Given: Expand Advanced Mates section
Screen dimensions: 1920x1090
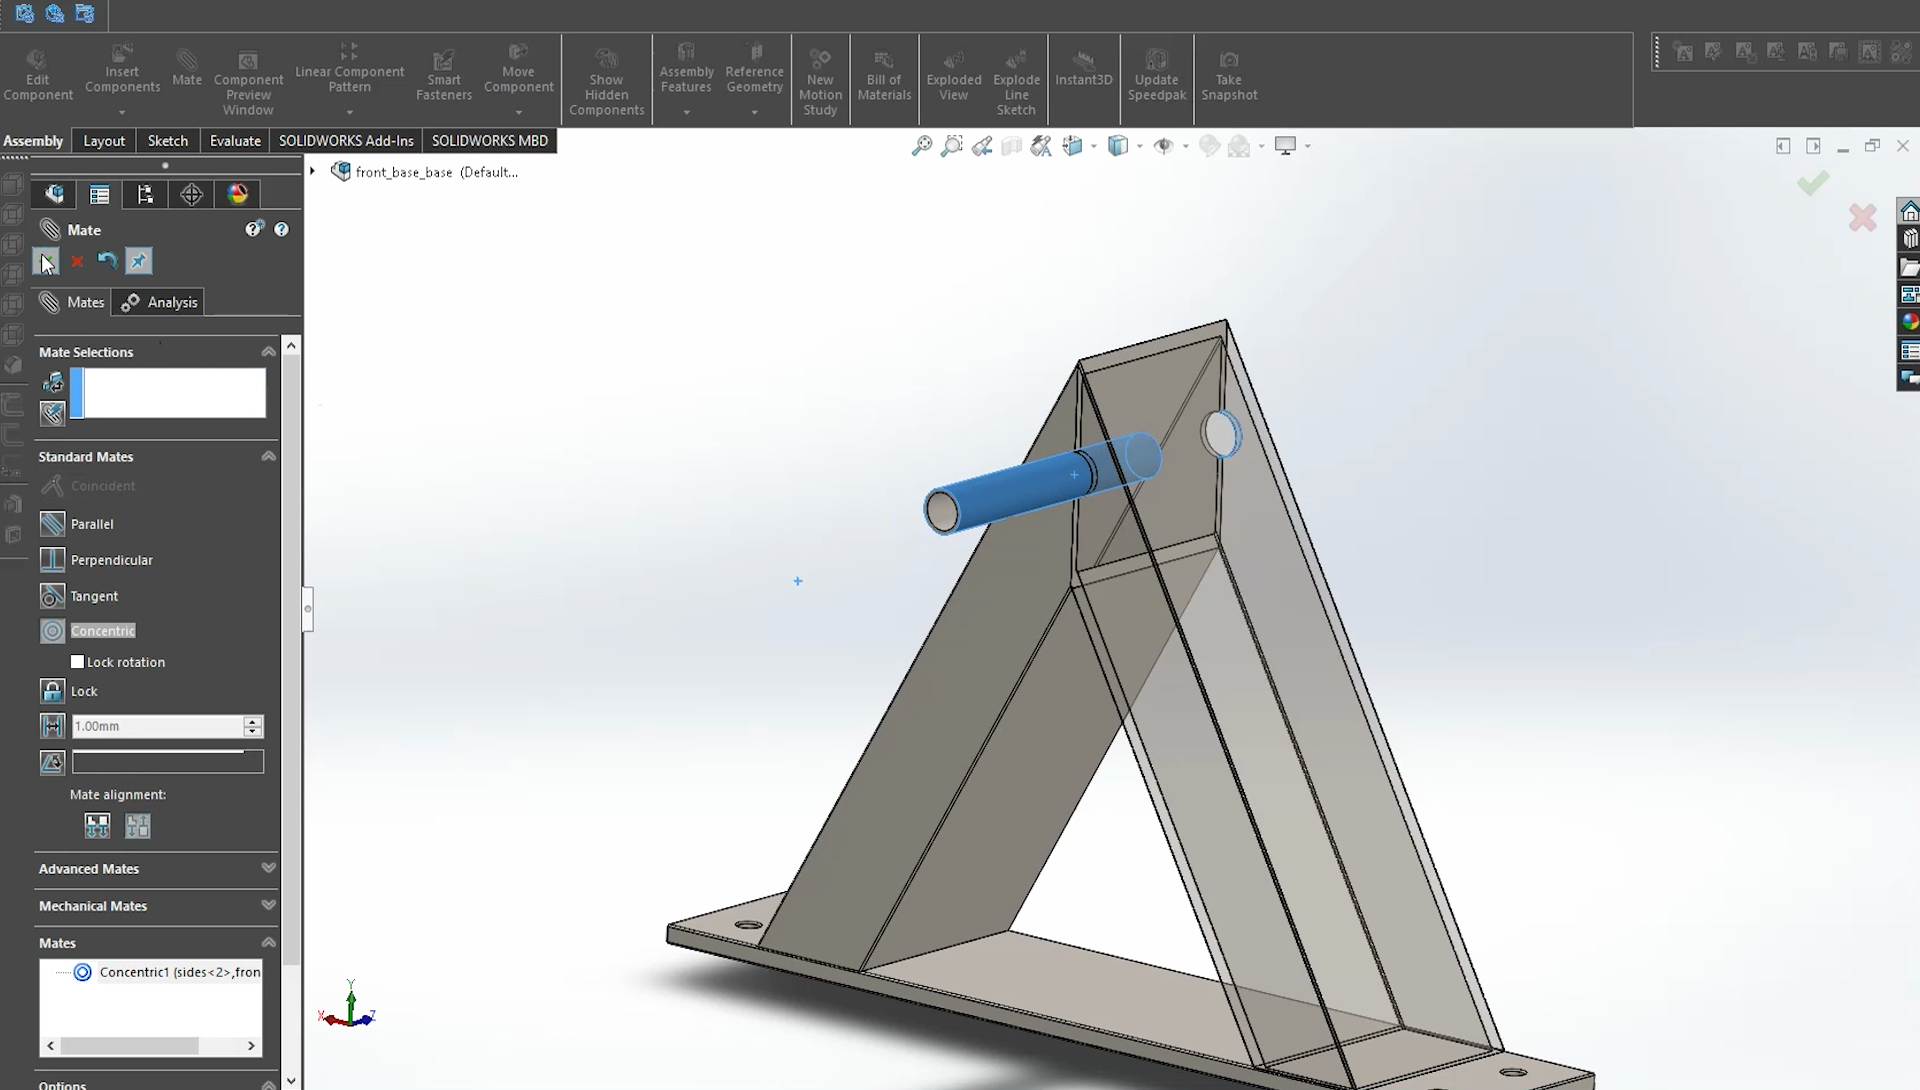Looking at the screenshot, I should [268, 868].
